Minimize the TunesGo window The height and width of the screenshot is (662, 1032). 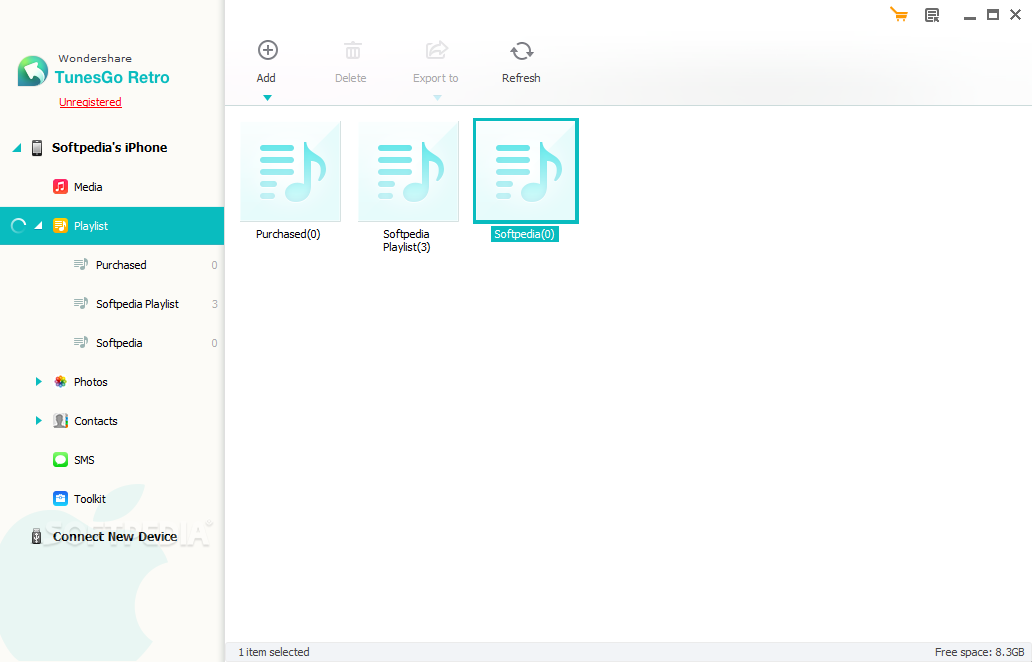(x=969, y=16)
